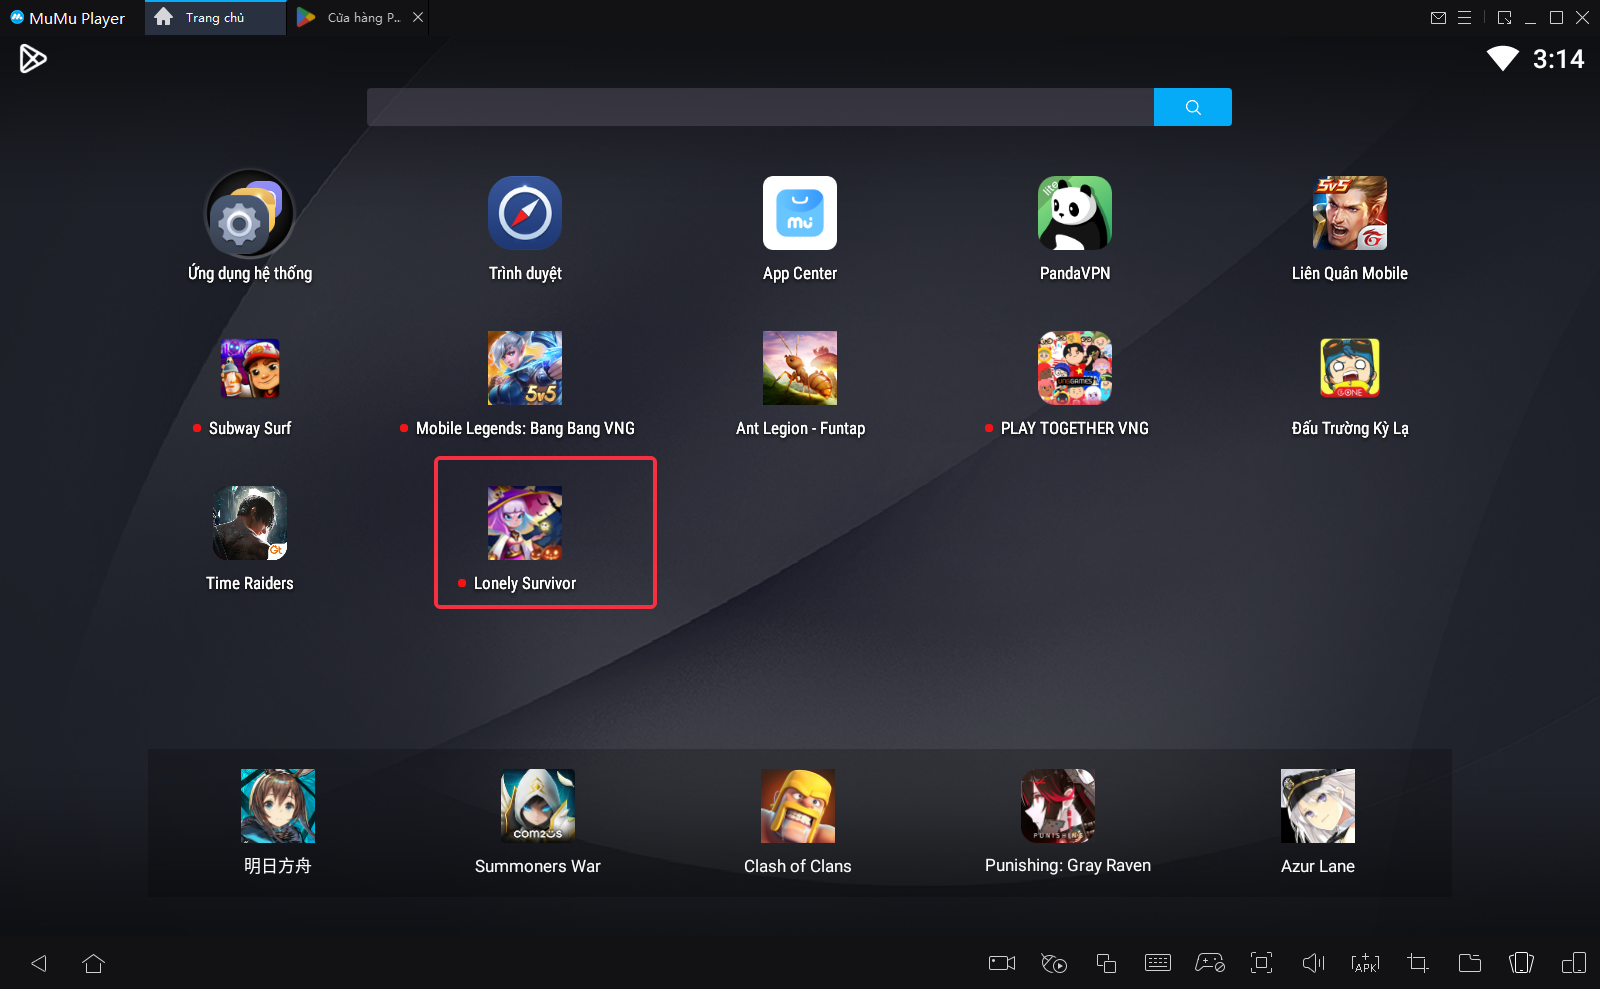Open the keyboard mapping tool

click(1157, 963)
